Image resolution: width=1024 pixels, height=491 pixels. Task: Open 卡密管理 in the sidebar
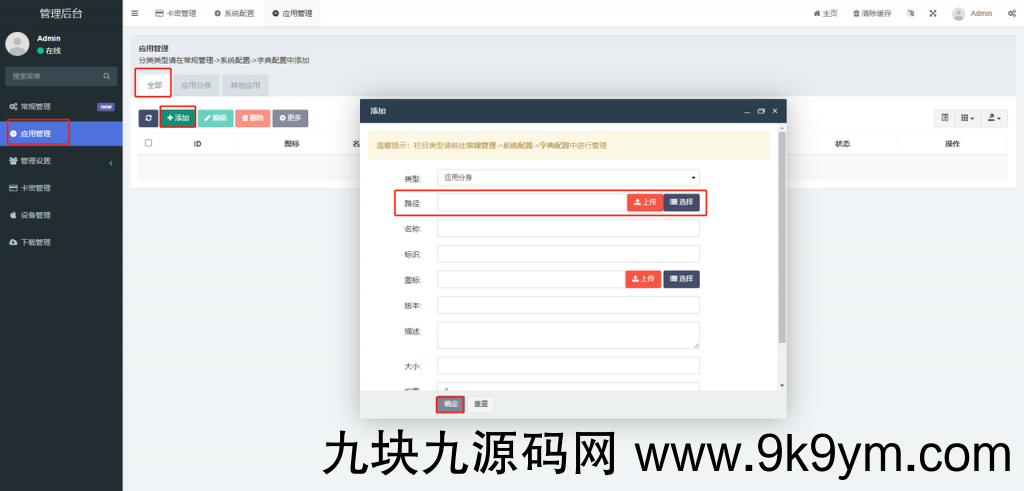[61, 188]
